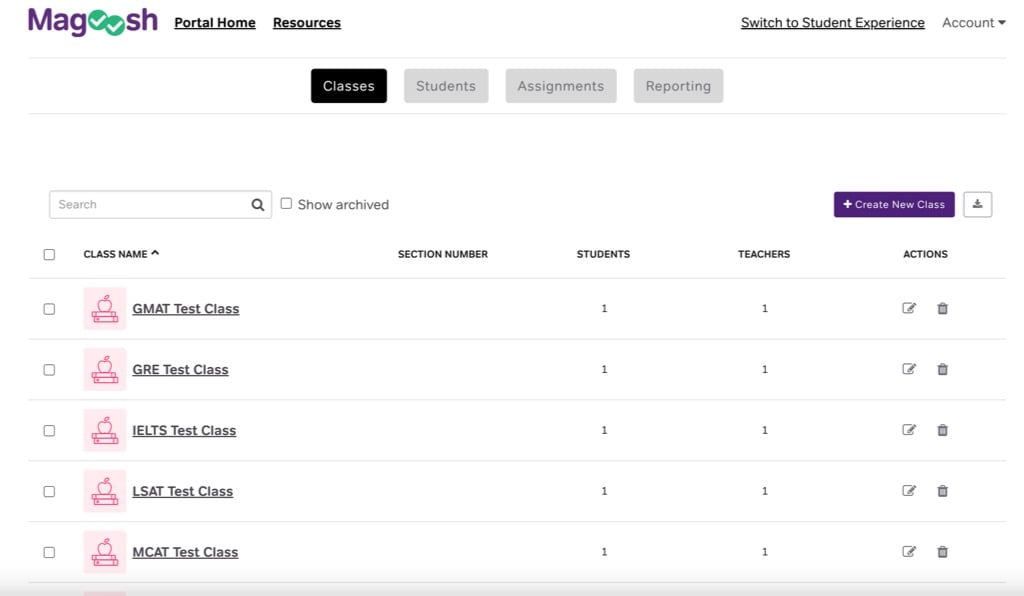Click the edit icon for MCAT Test Class
Image resolution: width=1024 pixels, height=596 pixels.
click(909, 552)
